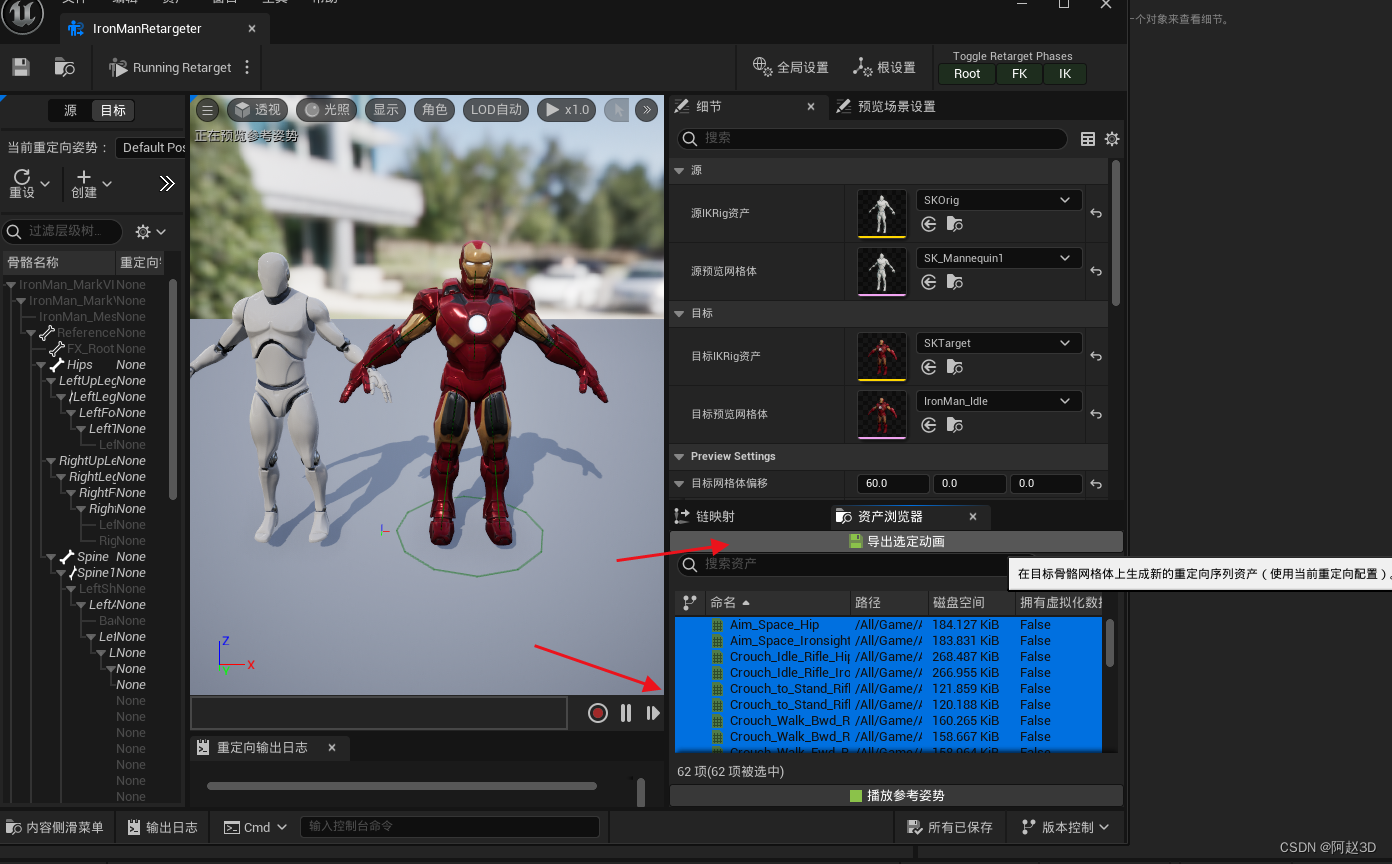Step forward one frame in viewport

[653, 713]
